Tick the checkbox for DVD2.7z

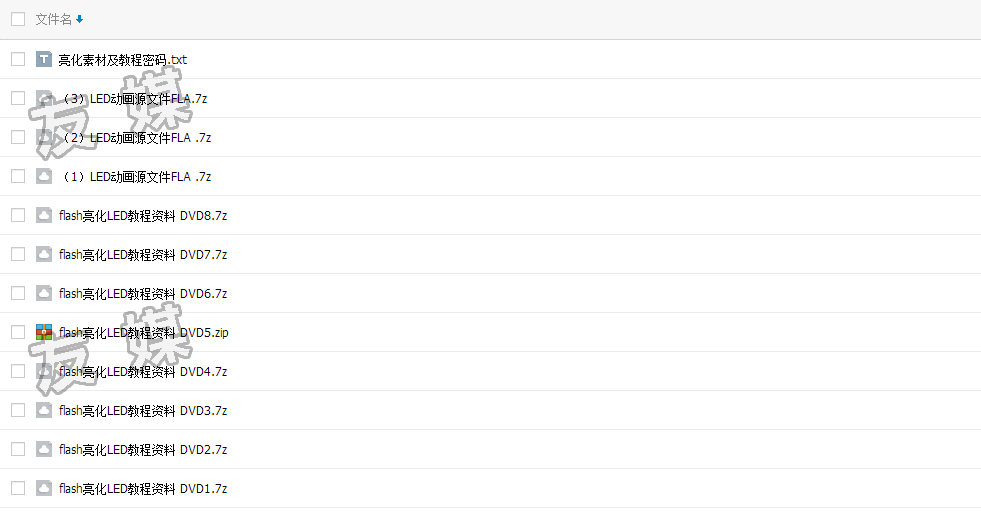point(18,449)
